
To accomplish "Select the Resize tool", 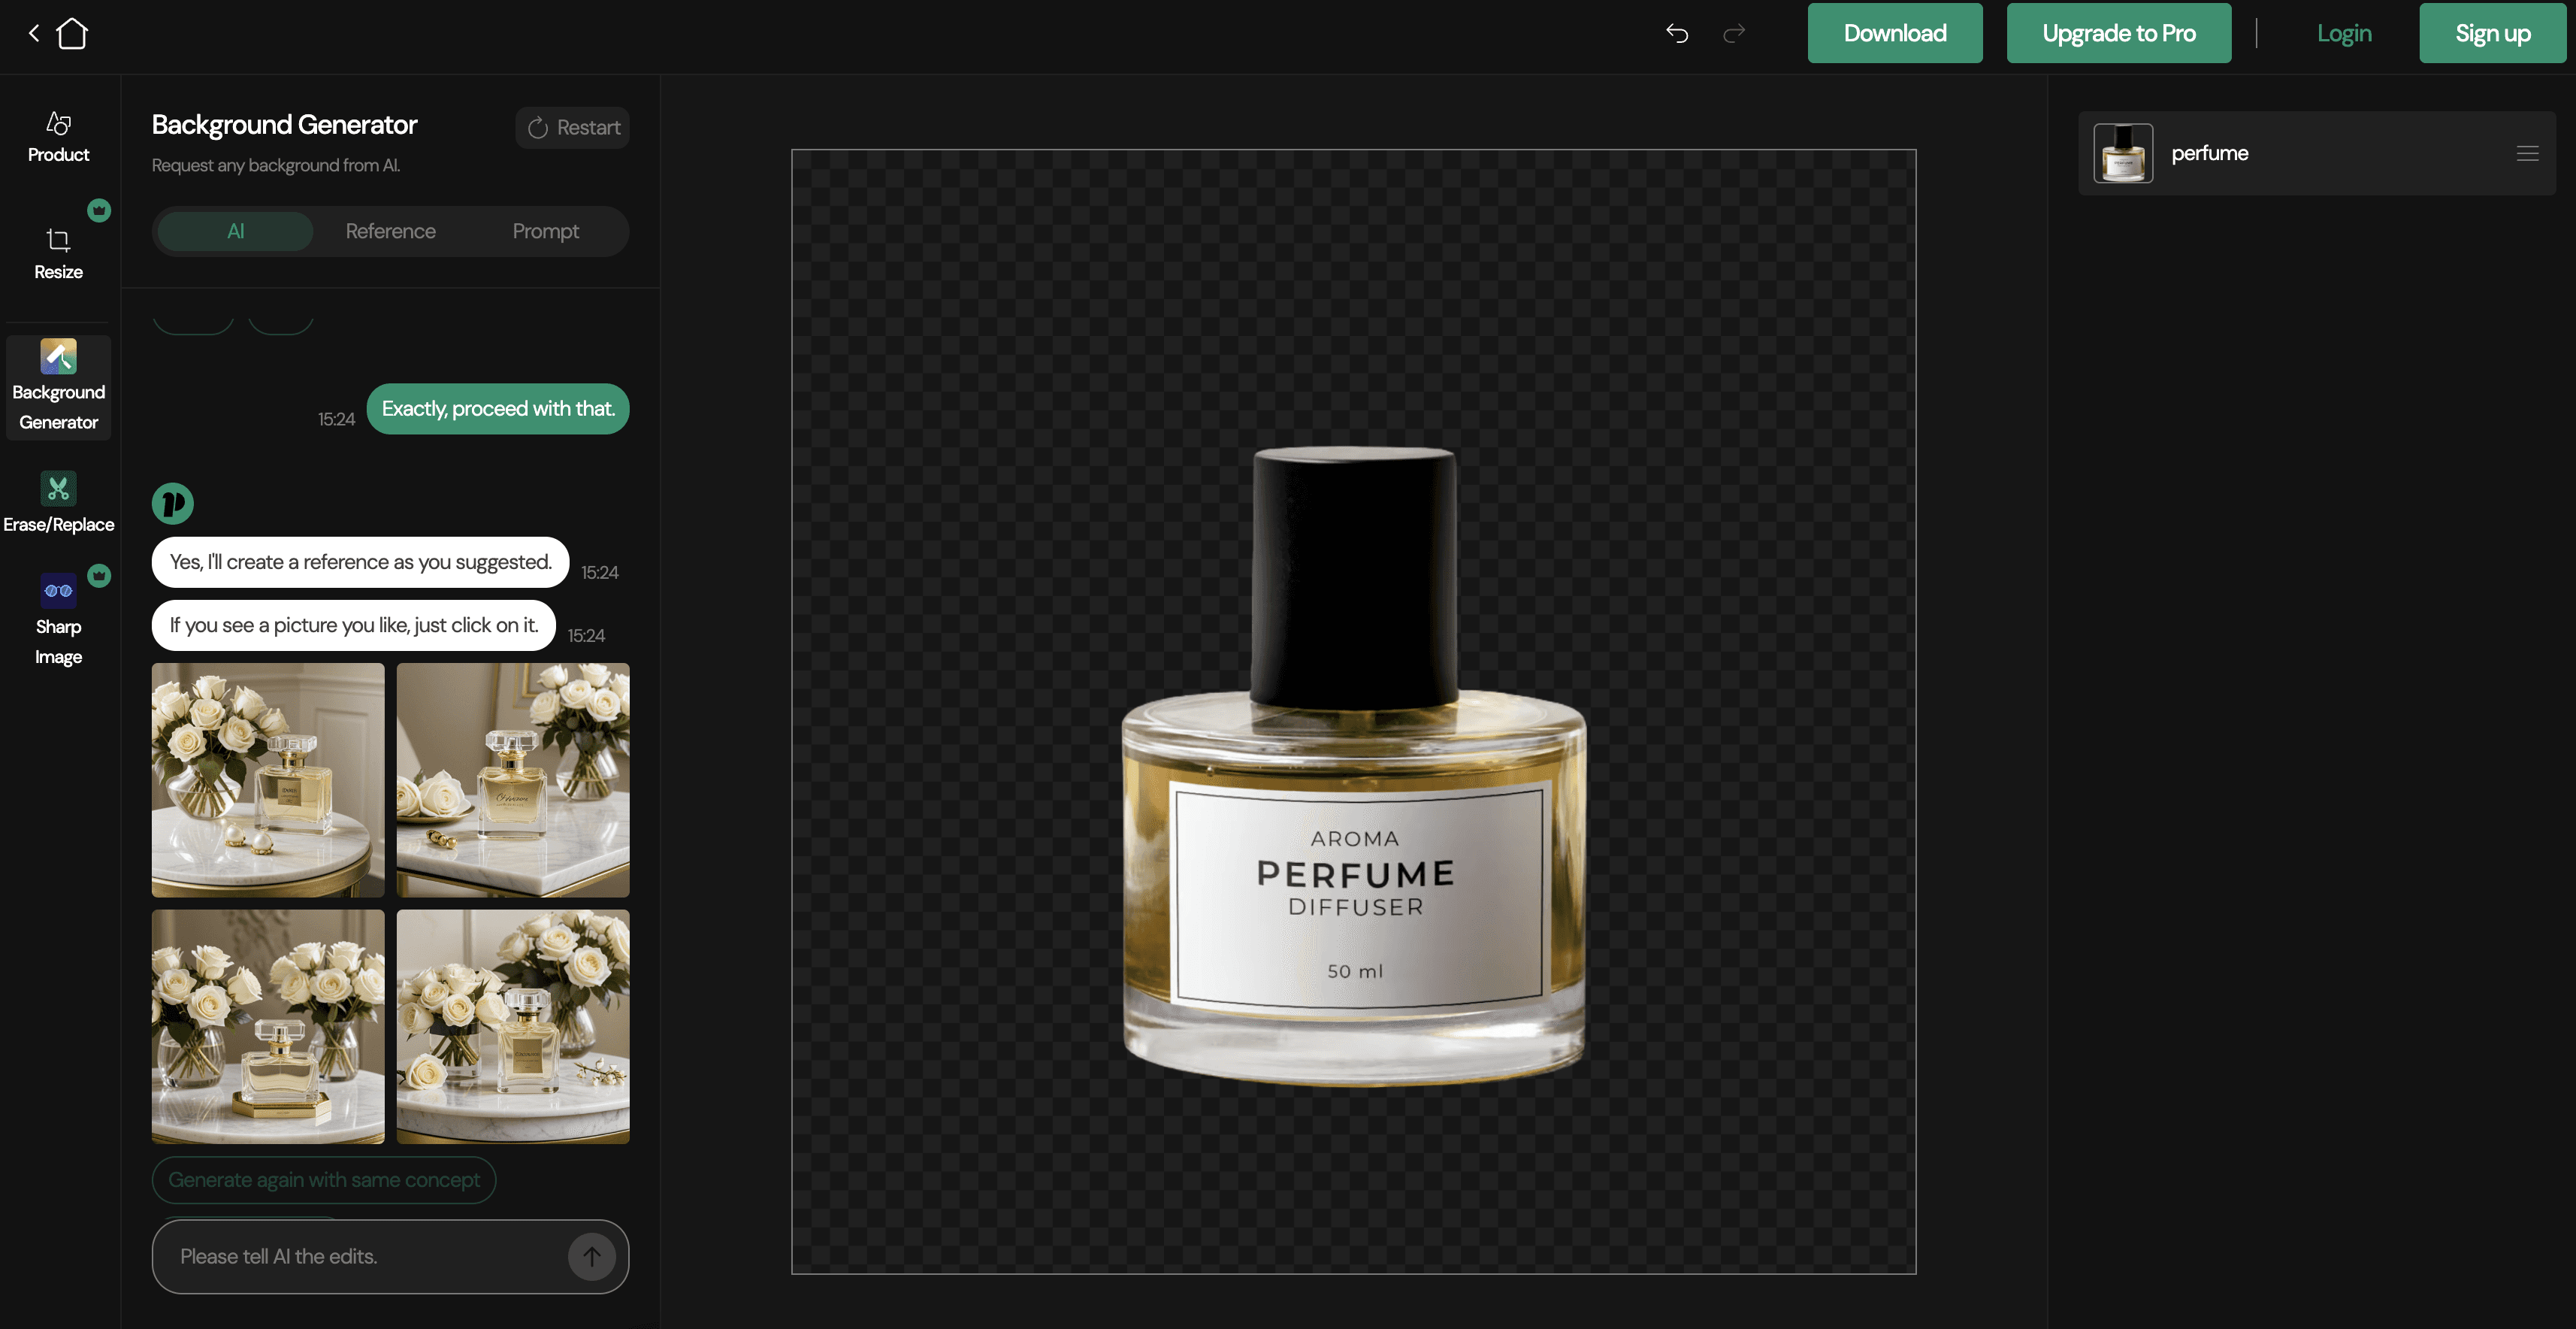I will coord(58,254).
